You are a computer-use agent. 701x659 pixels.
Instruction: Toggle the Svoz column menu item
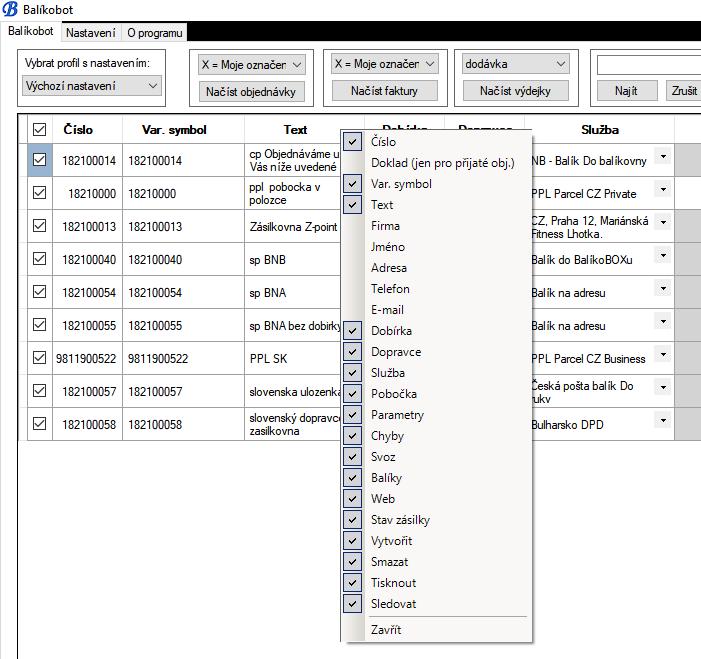click(437, 457)
